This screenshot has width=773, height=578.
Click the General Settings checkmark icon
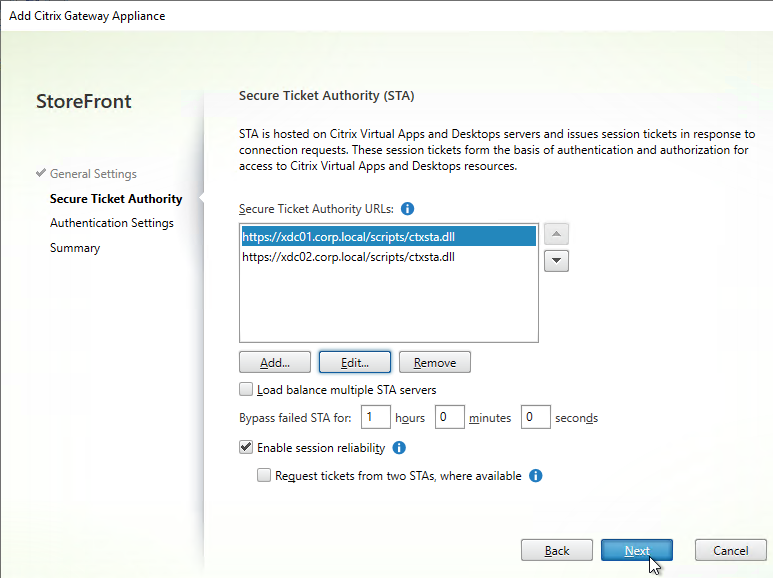41,173
